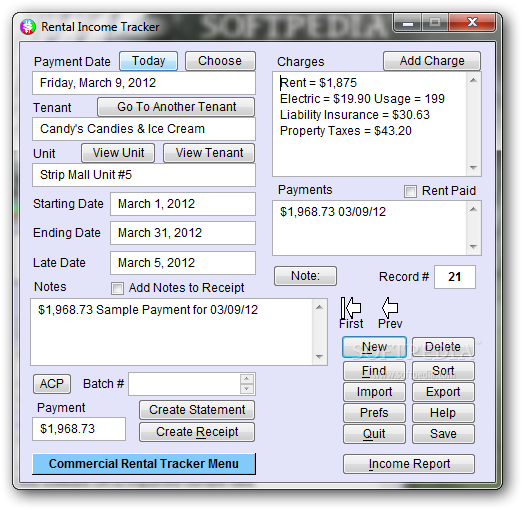Select the $1,968.73 03/09/12 payment entry

pos(333,212)
